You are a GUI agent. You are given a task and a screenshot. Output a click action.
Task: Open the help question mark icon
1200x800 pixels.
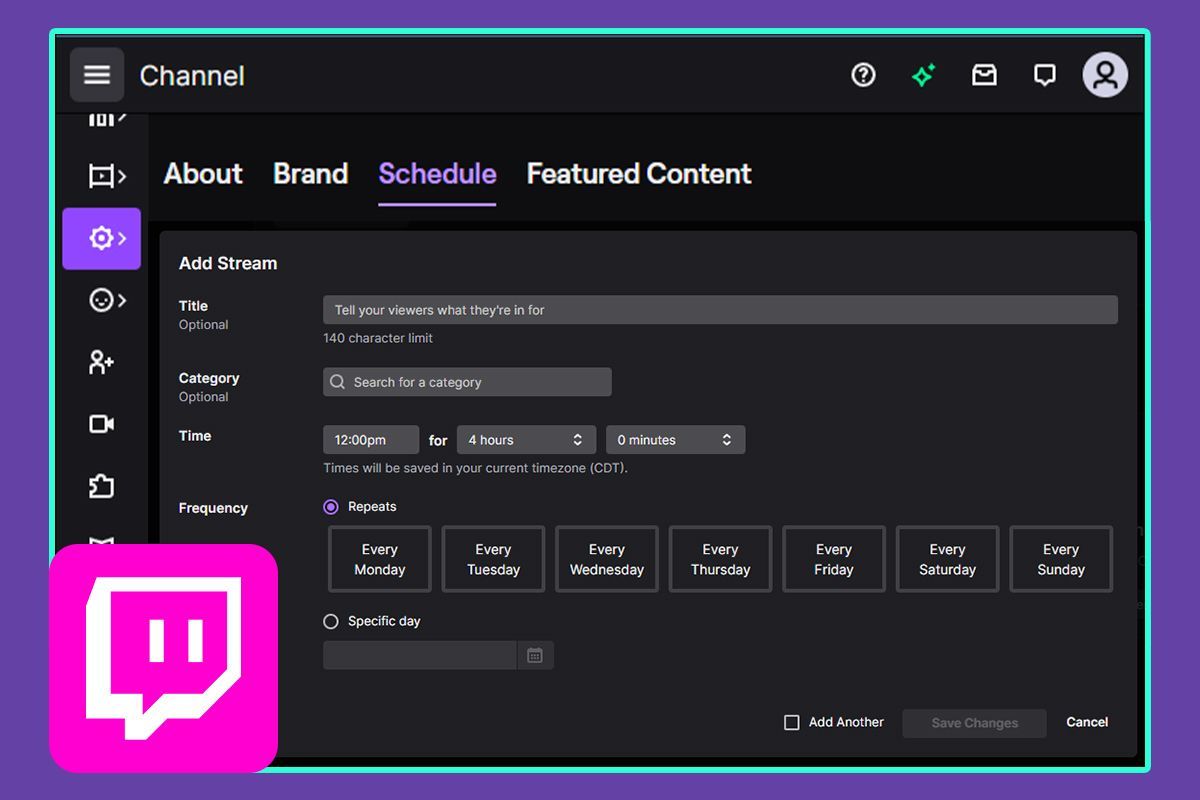(x=863, y=75)
